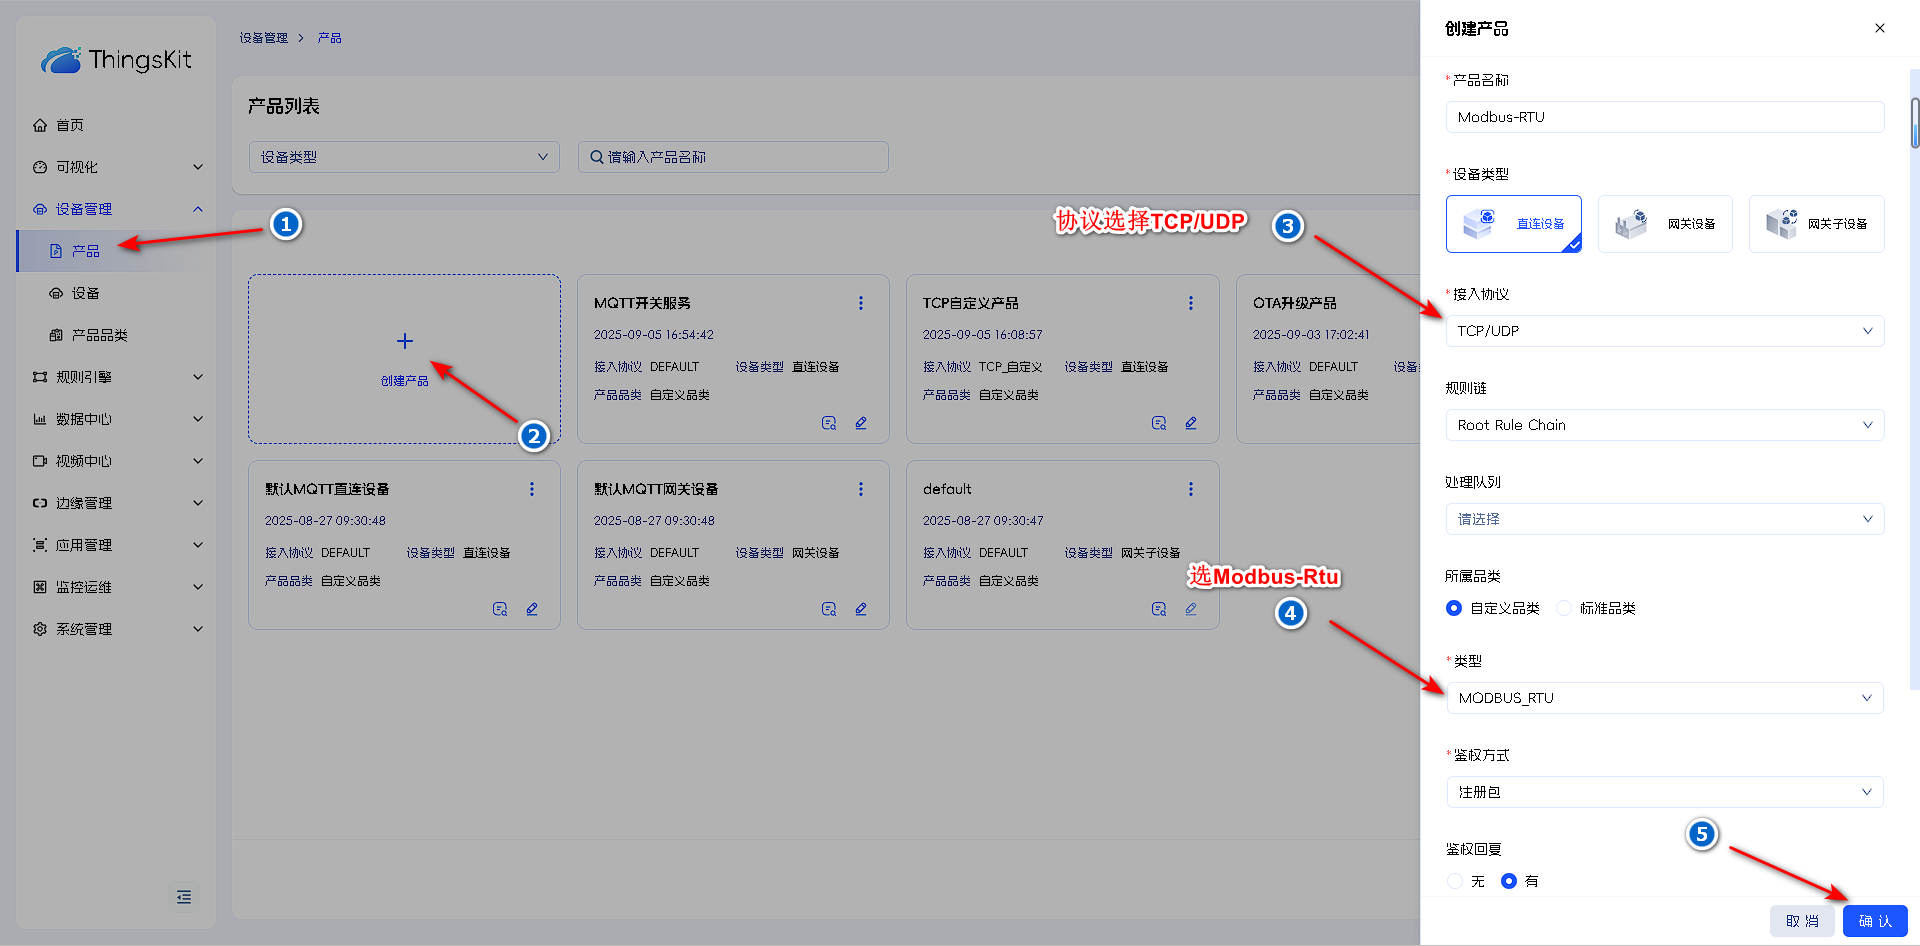Open more options on MQTT开关服务 card
This screenshot has height=946, width=1920.
point(860,303)
